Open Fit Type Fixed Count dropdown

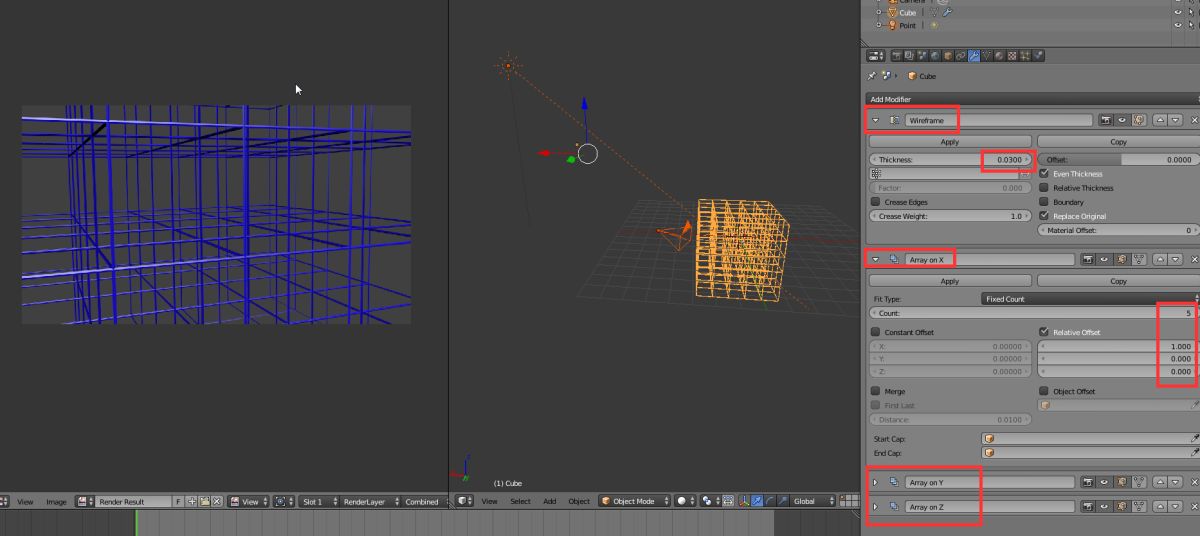[x=1090, y=299]
